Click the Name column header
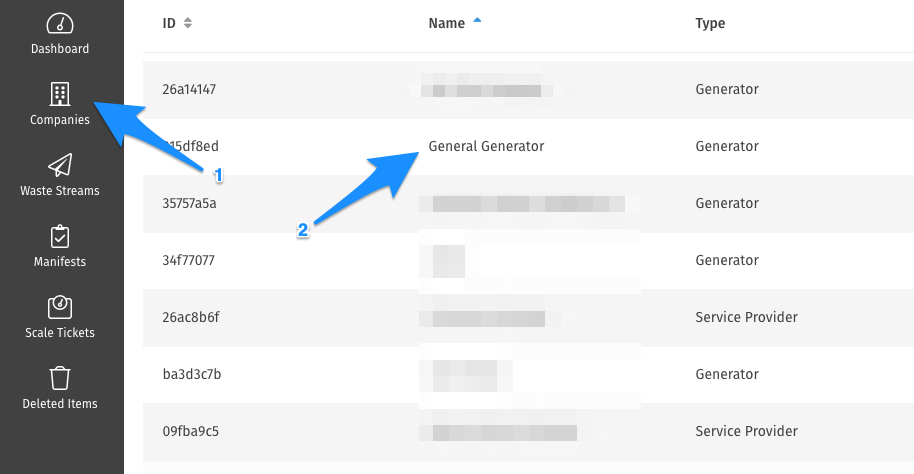This screenshot has width=914, height=474. coord(447,23)
